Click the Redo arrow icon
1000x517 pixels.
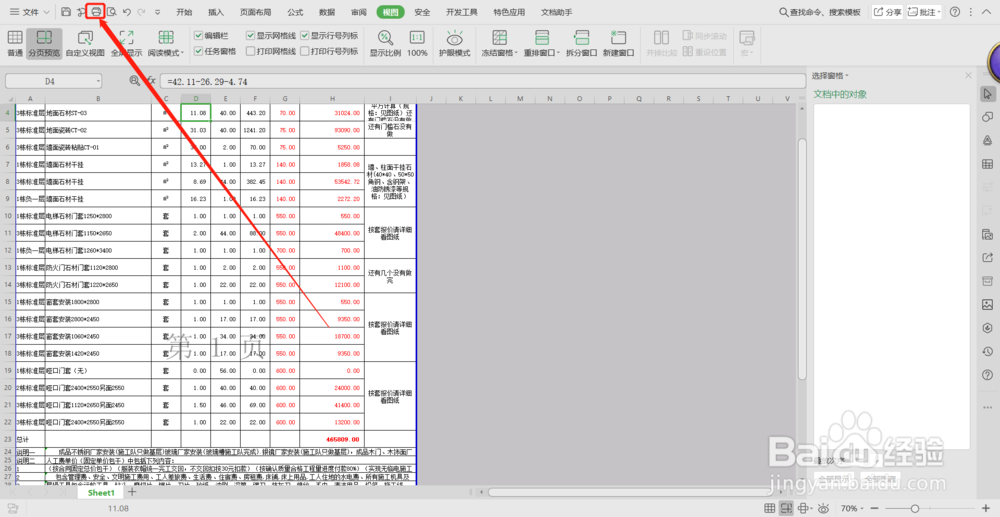point(141,11)
